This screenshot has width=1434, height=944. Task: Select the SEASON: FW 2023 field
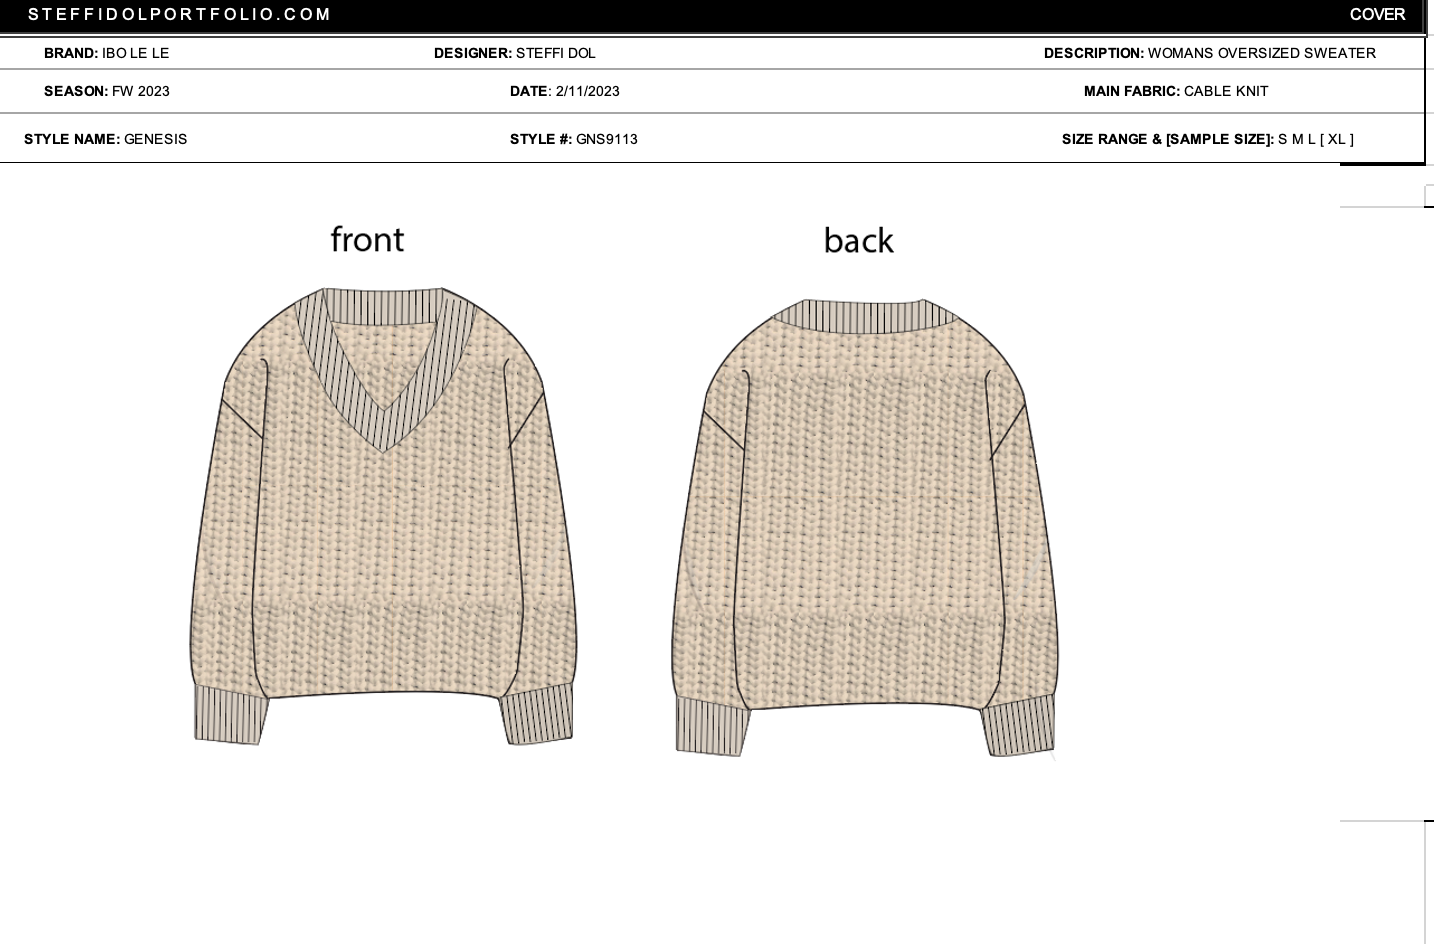107,91
